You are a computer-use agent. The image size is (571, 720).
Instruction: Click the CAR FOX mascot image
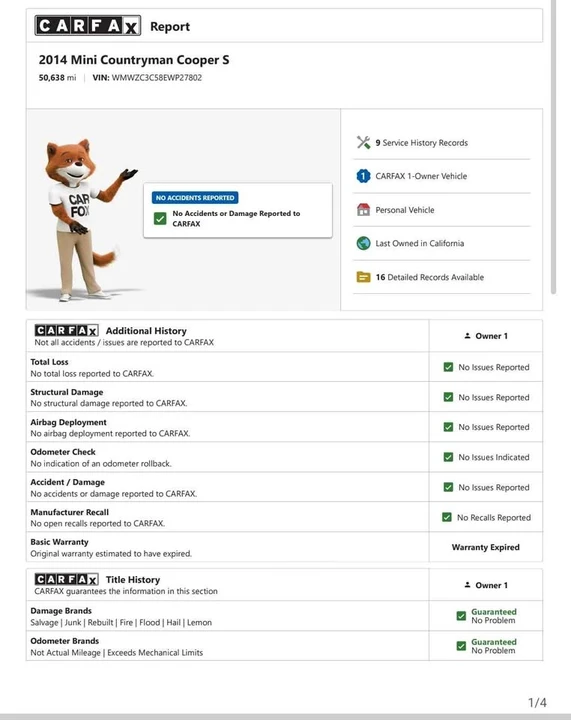coord(84,219)
